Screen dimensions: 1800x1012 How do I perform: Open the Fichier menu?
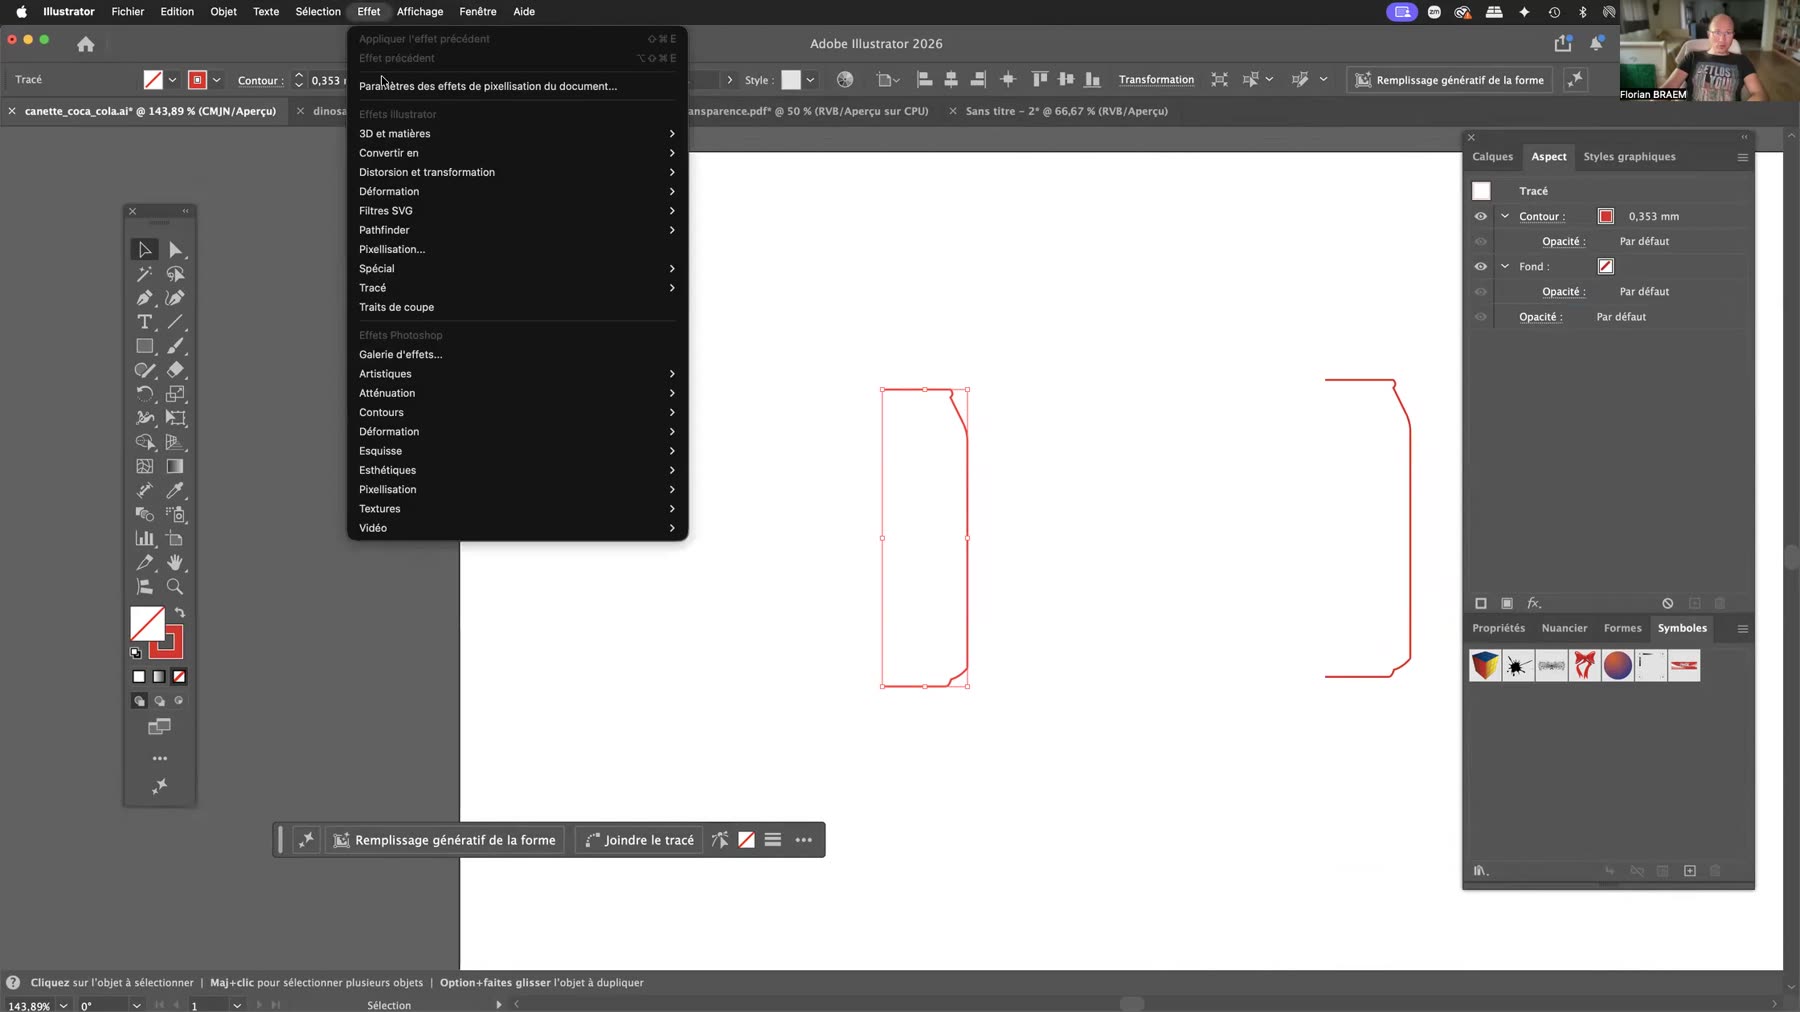[x=128, y=12]
